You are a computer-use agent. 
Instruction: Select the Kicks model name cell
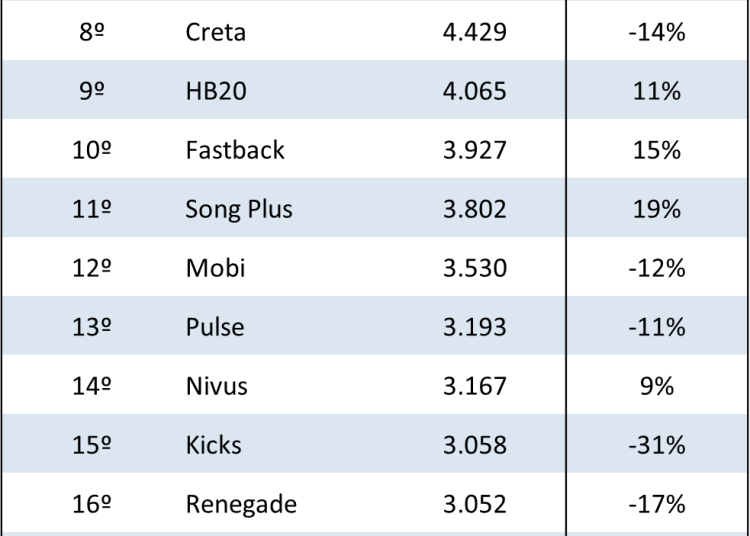pos(213,443)
